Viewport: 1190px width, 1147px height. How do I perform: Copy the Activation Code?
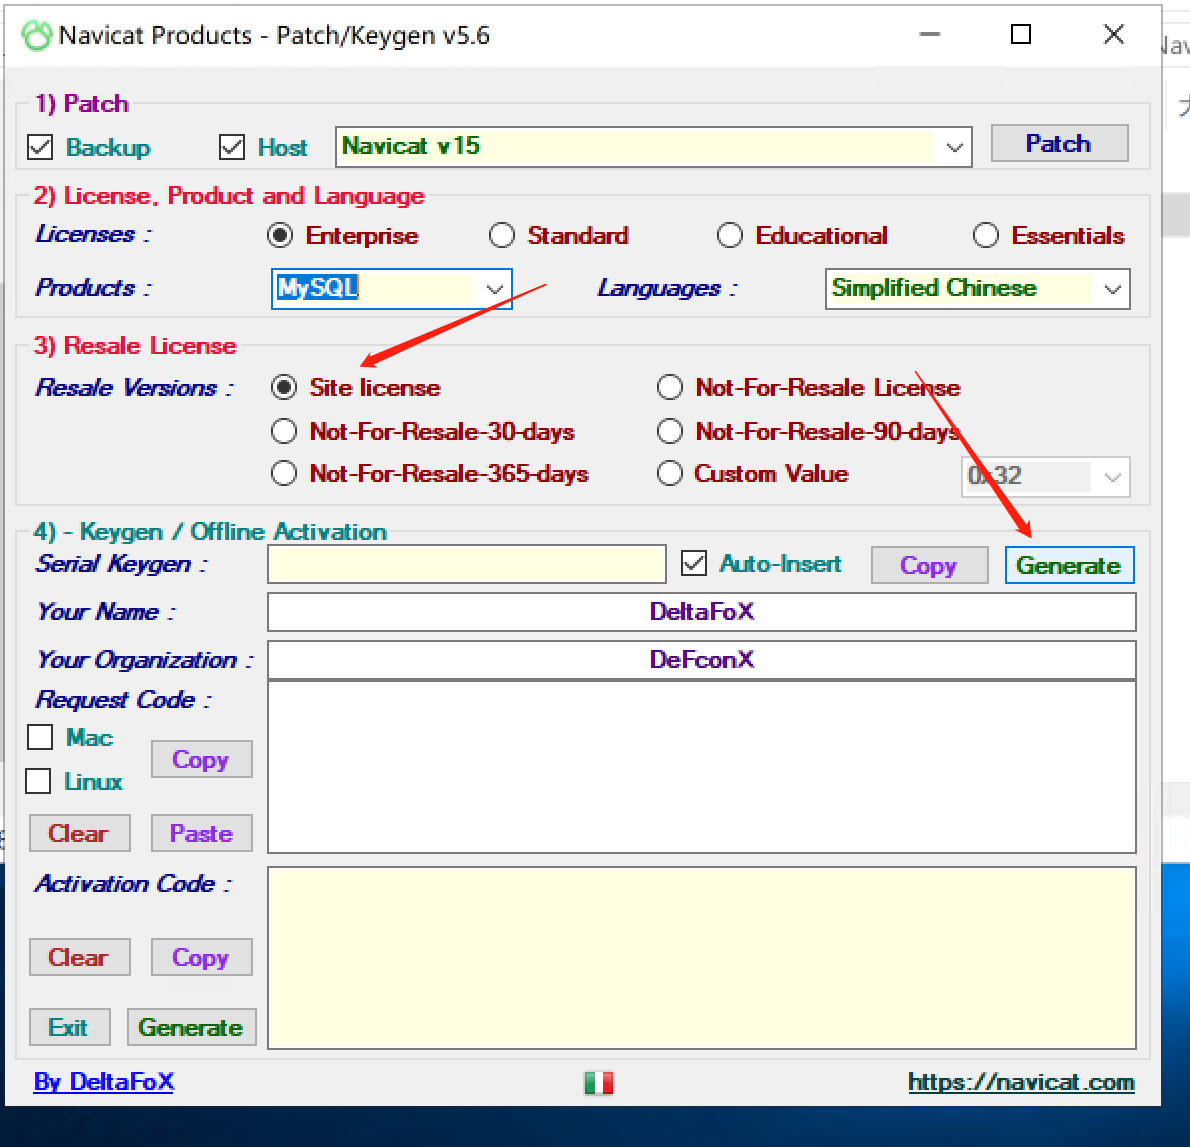click(x=201, y=956)
